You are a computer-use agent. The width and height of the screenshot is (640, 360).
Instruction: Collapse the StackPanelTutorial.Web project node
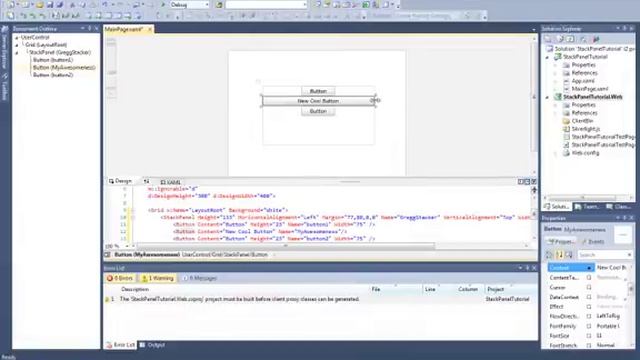click(548, 97)
